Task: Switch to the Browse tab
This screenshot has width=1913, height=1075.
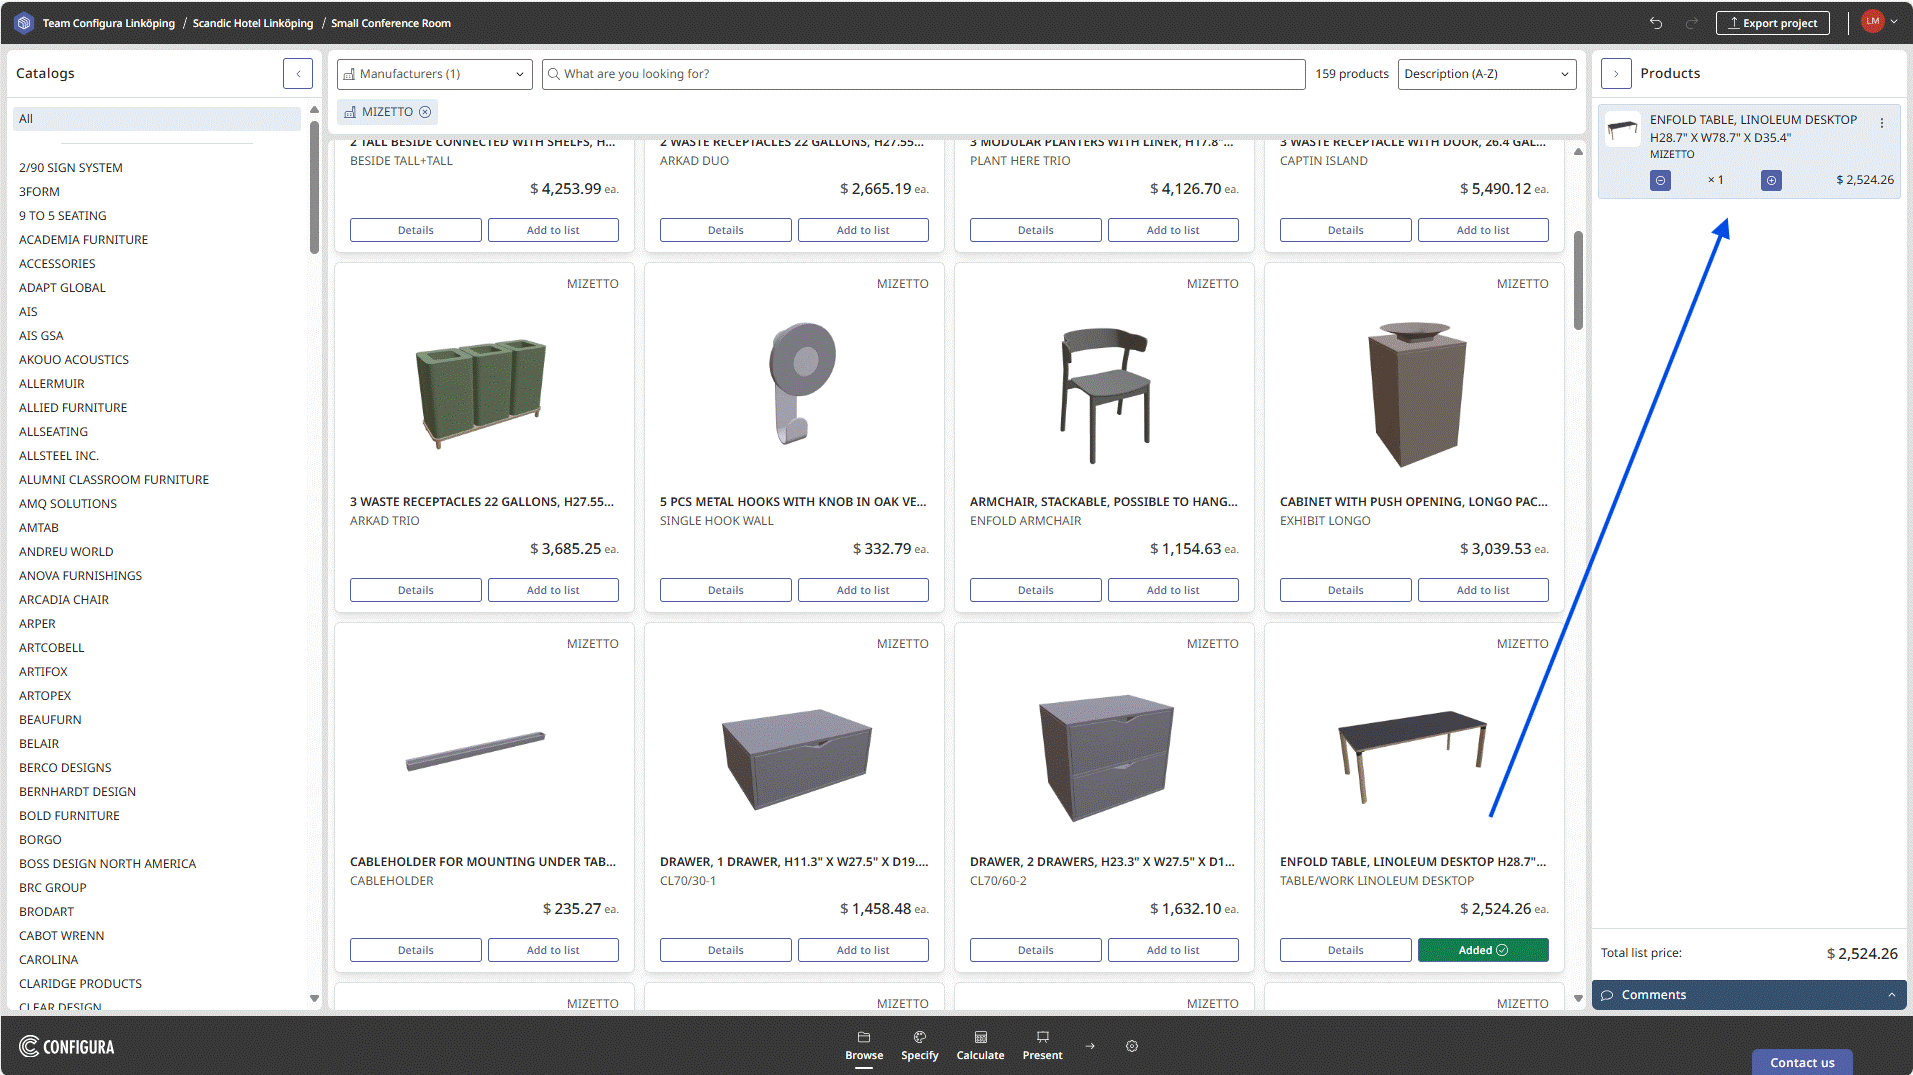Action: [x=864, y=1046]
